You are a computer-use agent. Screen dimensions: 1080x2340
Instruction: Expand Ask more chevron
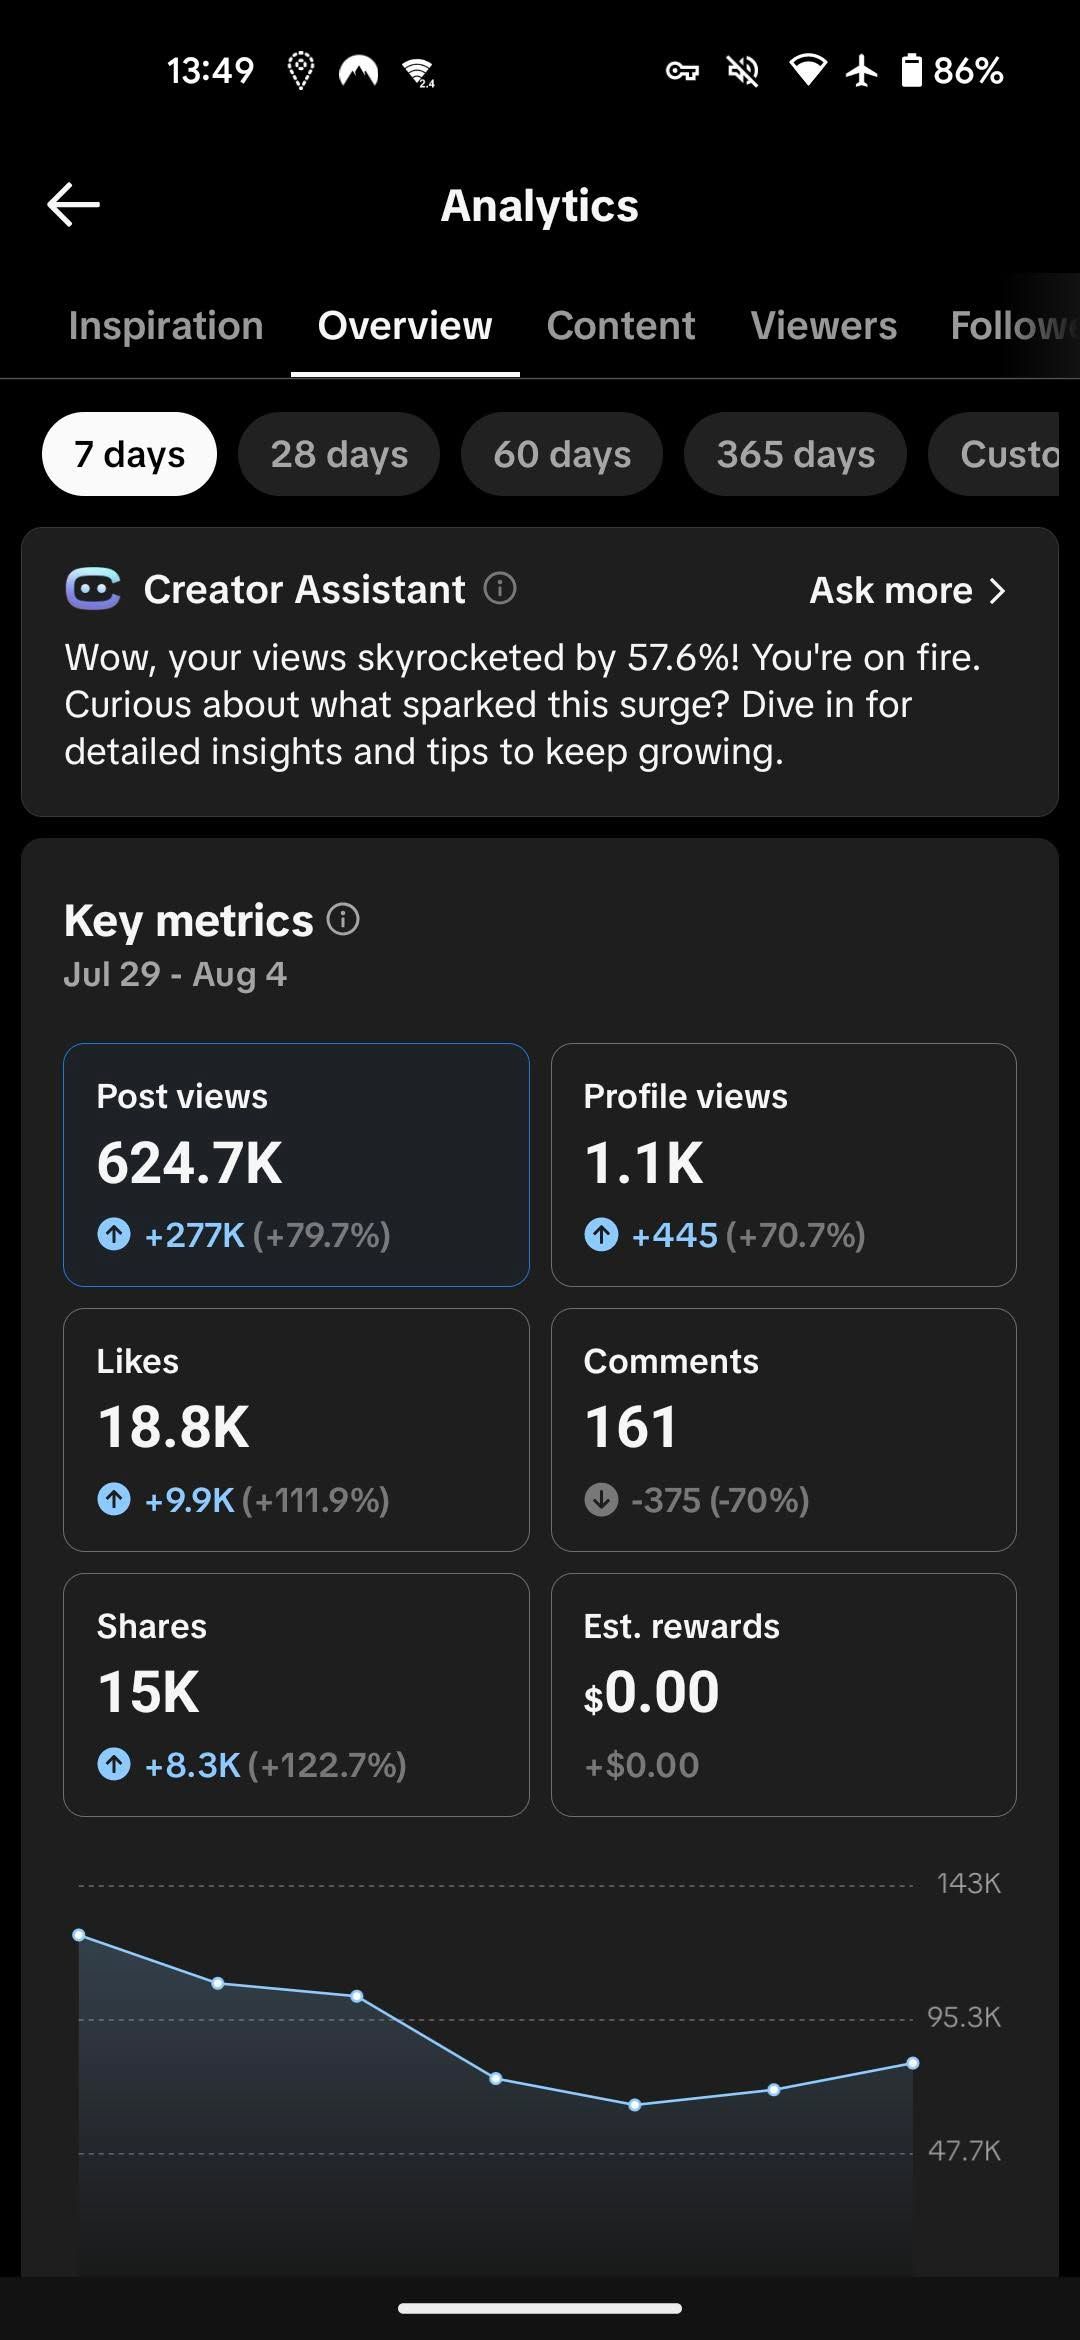click(x=997, y=590)
